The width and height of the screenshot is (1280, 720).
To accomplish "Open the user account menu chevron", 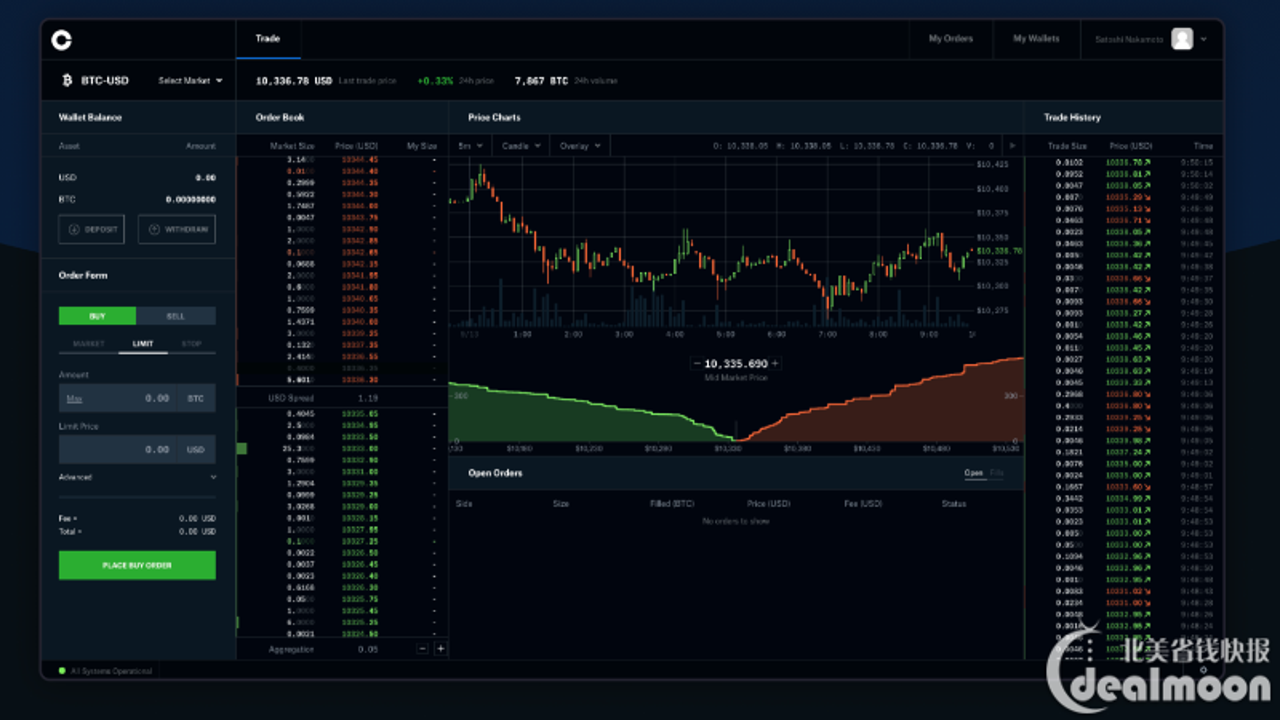I will (x=1203, y=39).
